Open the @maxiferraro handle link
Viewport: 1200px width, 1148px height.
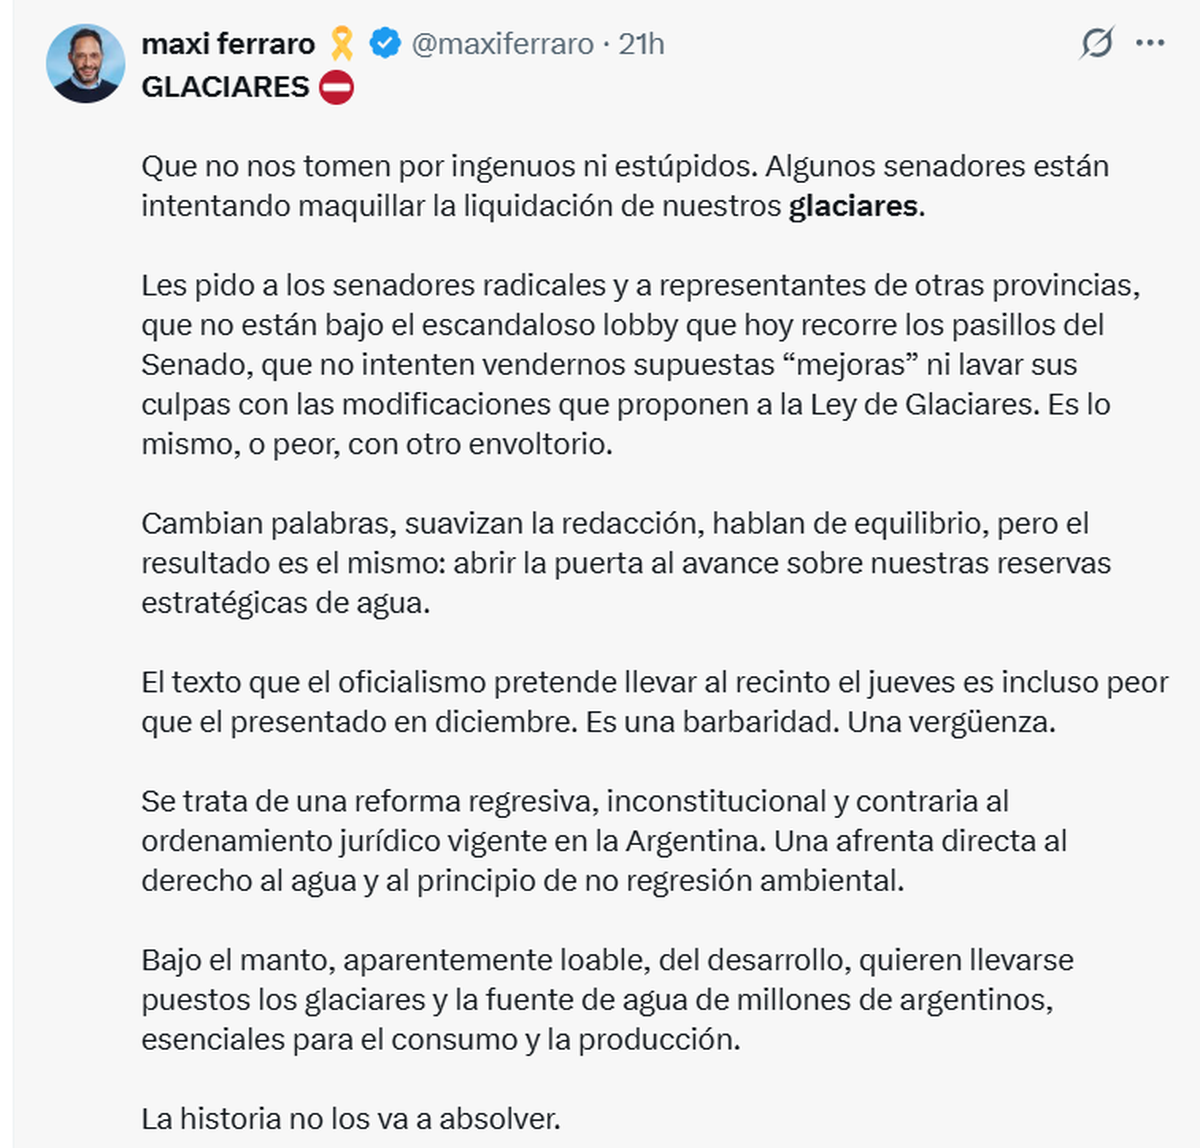pyautogui.click(x=502, y=44)
